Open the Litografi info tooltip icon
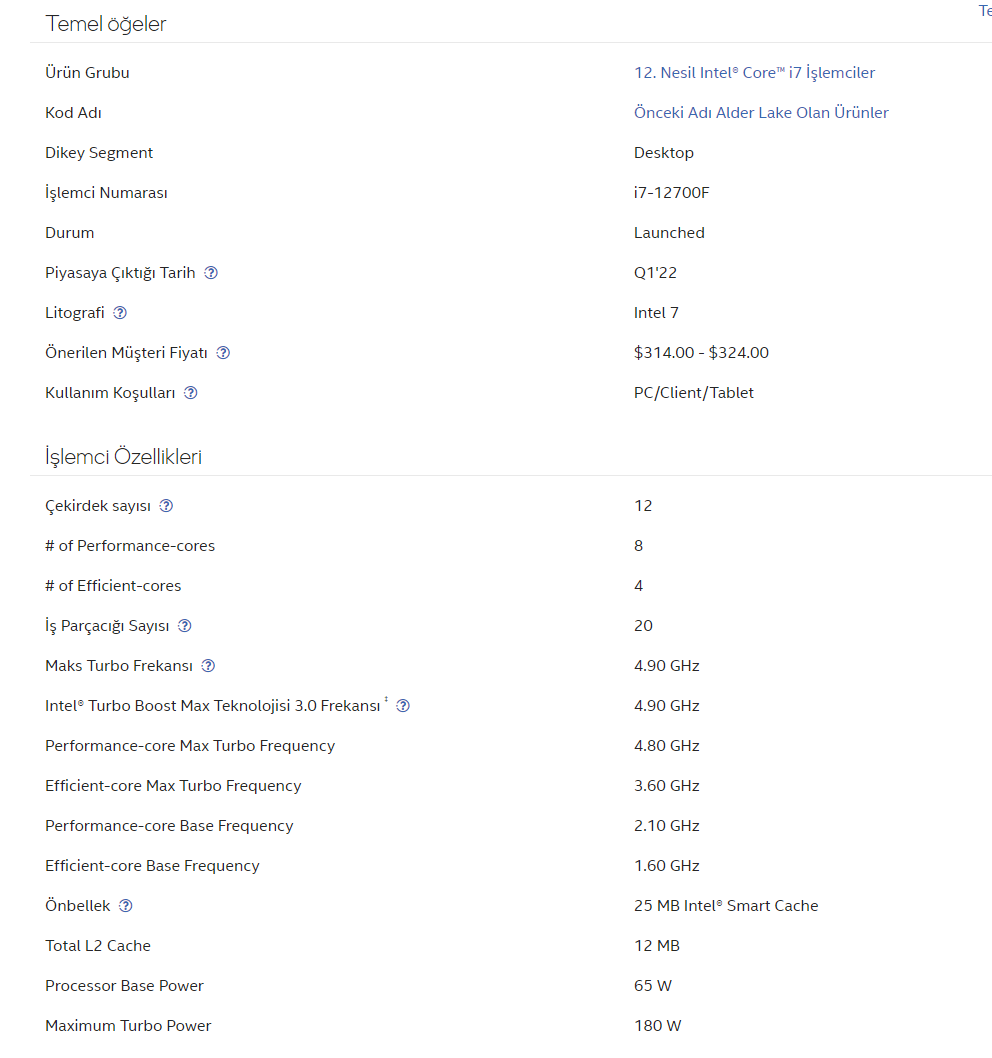 click(x=120, y=313)
